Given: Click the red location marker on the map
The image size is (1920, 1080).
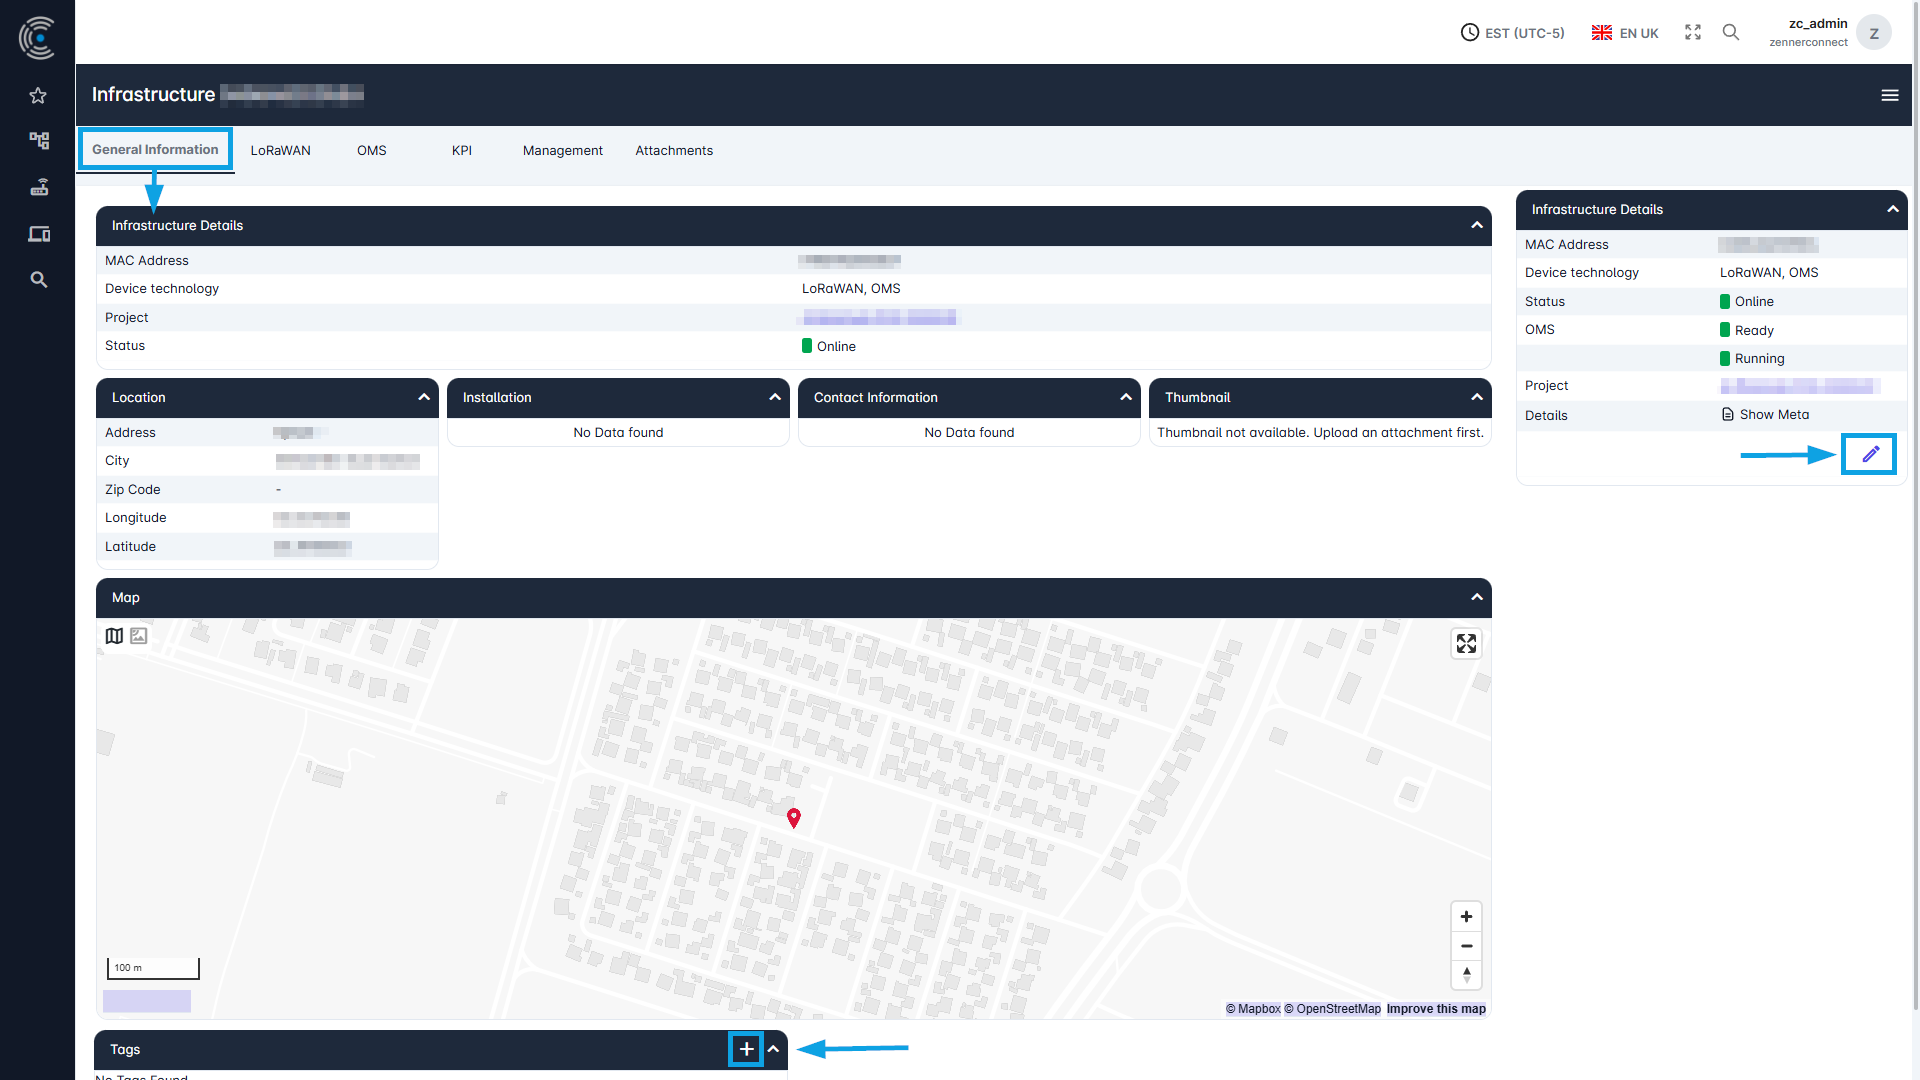Looking at the screenshot, I should (x=793, y=818).
